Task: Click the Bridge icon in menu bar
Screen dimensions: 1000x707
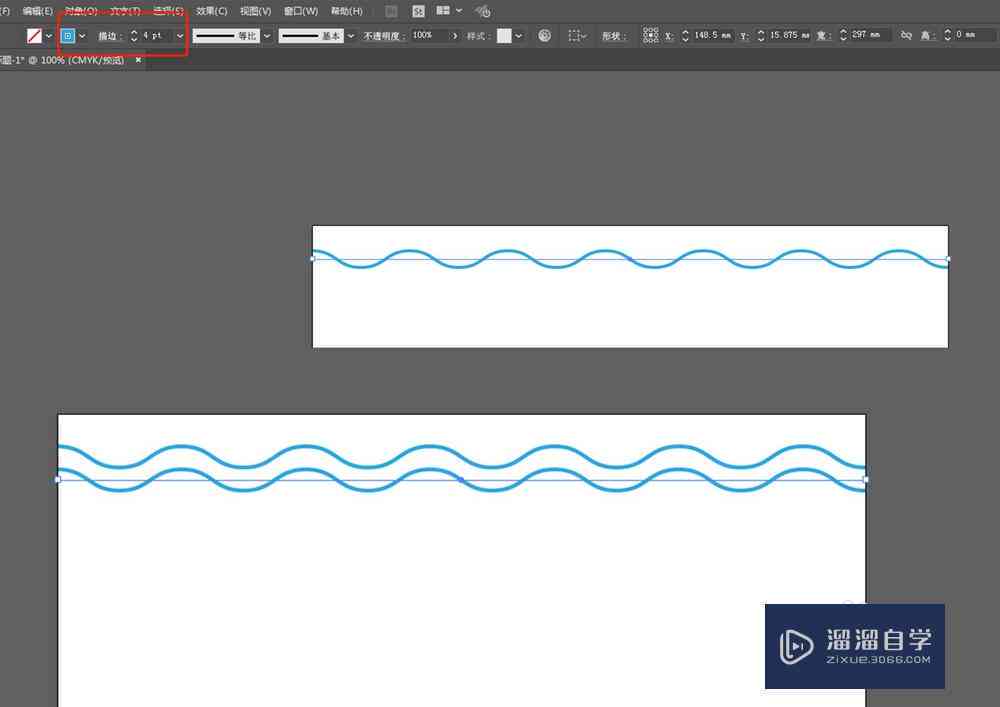Action: 391,11
